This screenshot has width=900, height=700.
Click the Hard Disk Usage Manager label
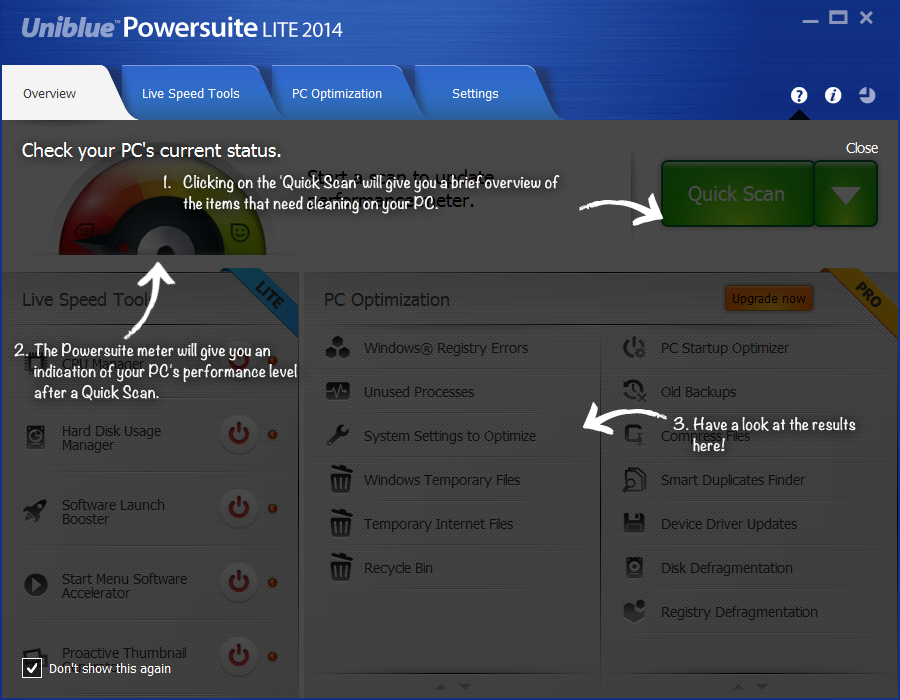(111, 438)
